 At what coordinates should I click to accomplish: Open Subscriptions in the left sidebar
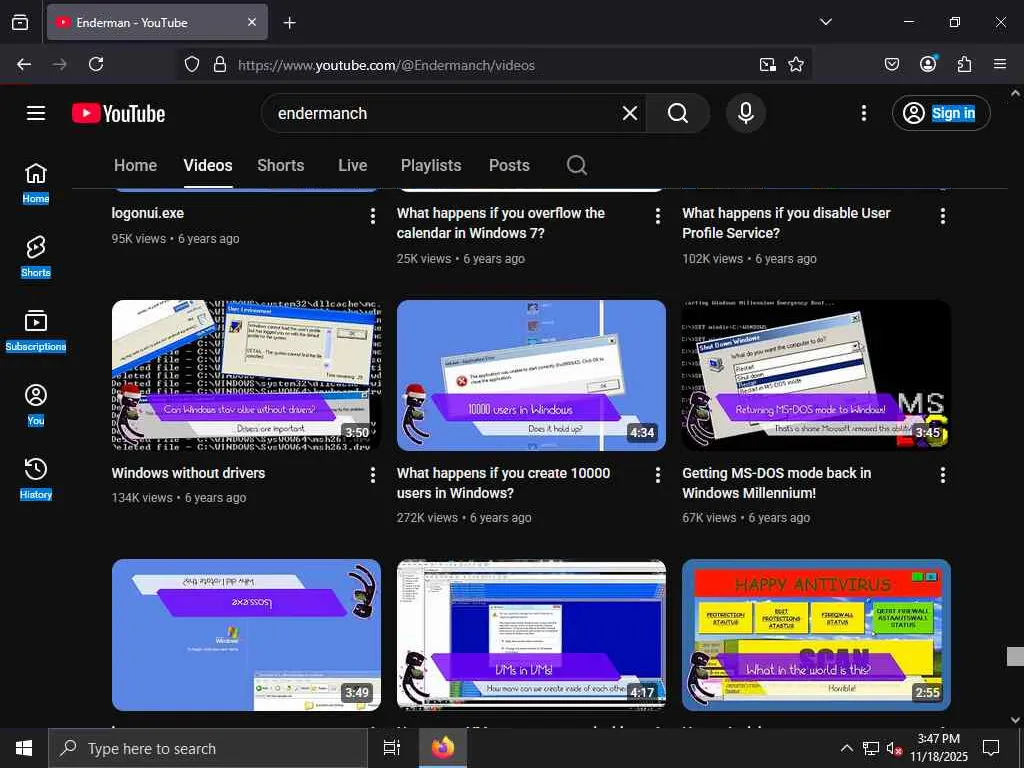[x=36, y=330]
